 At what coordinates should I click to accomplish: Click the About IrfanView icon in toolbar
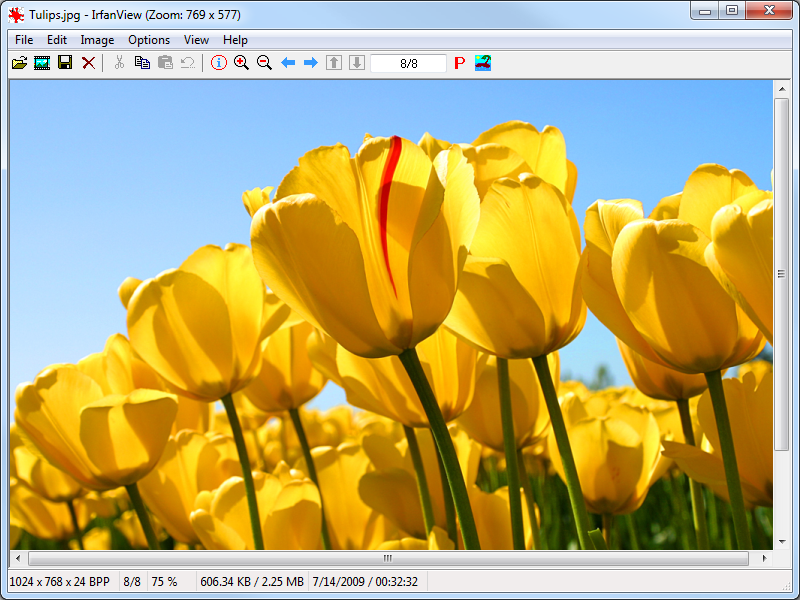[x=483, y=63]
